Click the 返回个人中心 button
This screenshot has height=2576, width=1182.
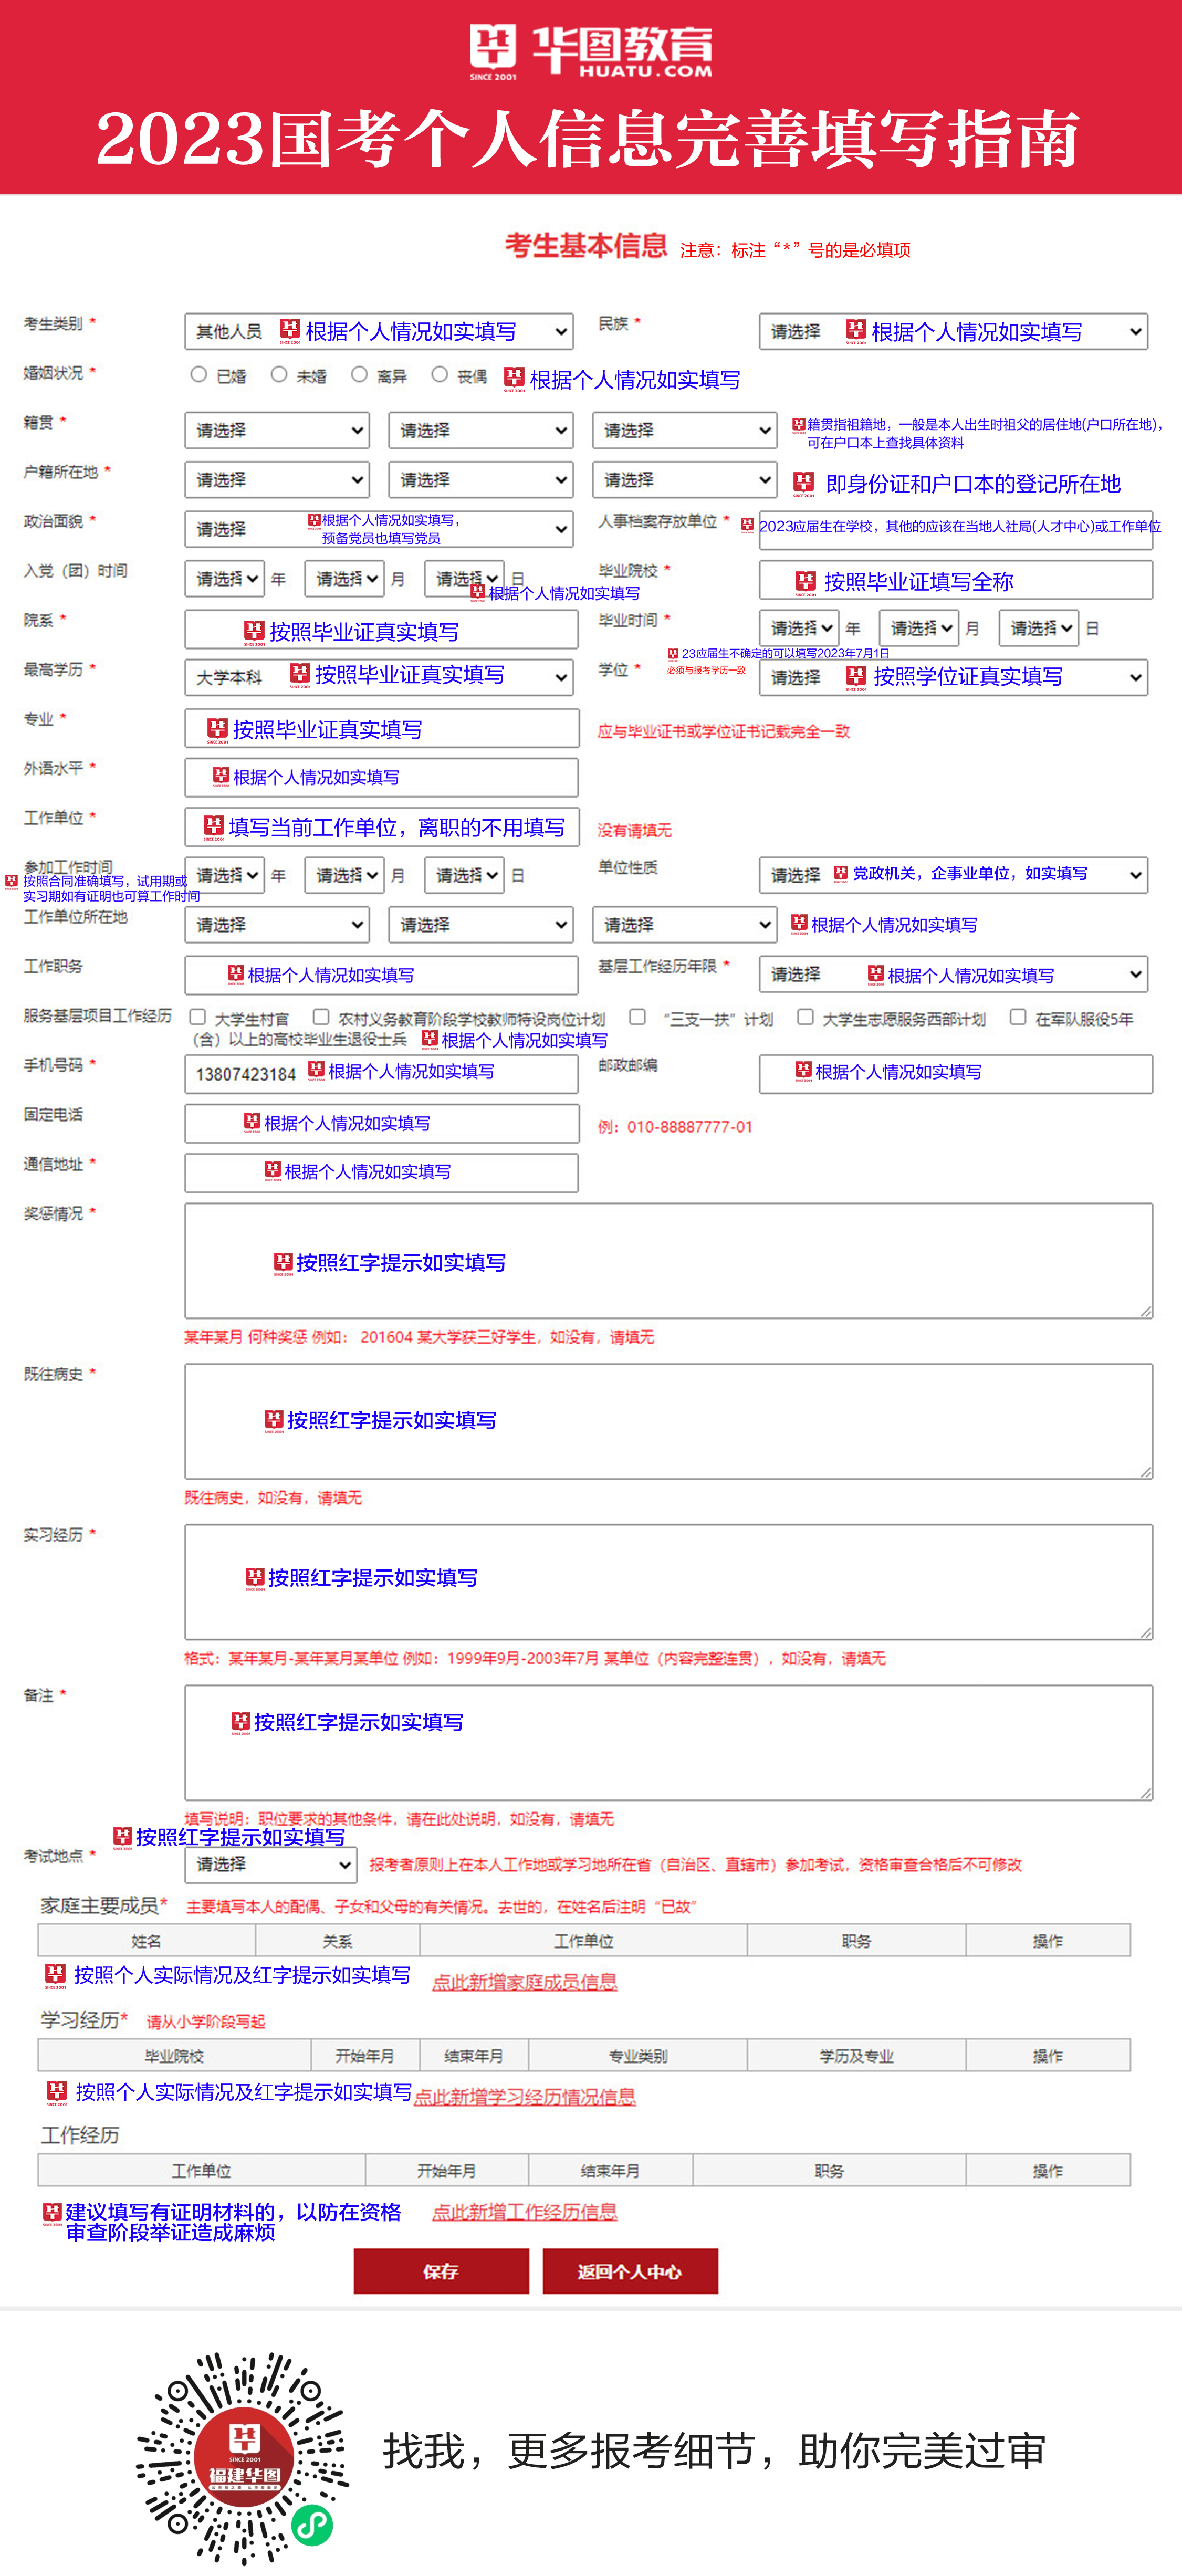tap(630, 2271)
